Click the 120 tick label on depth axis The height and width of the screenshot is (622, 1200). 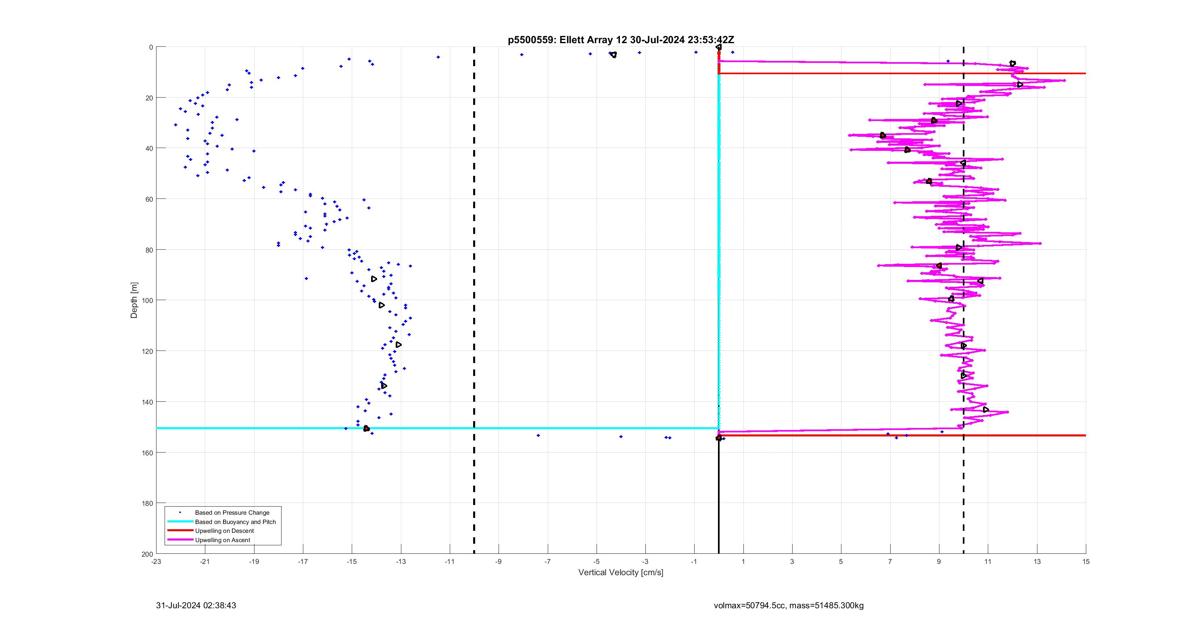[x=146, y=351]
